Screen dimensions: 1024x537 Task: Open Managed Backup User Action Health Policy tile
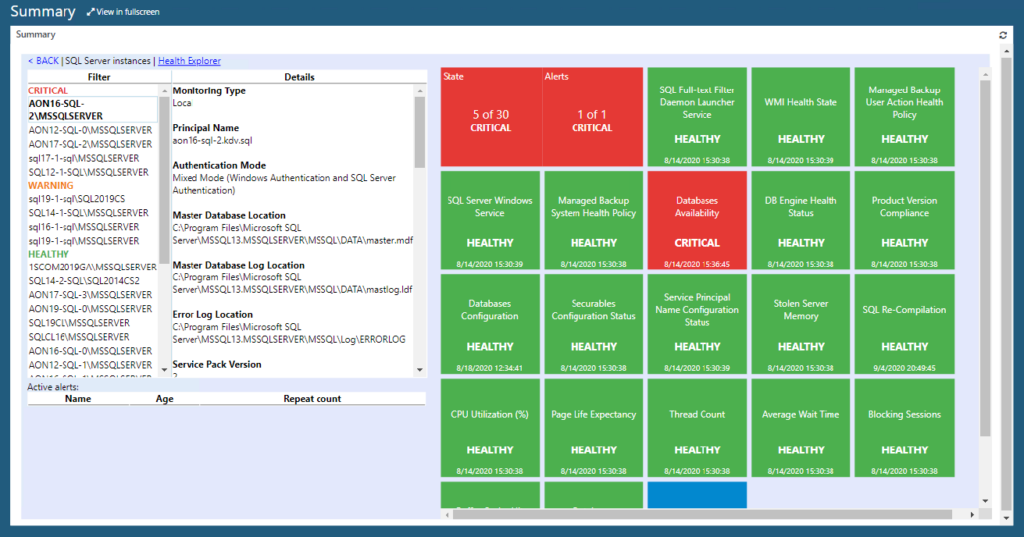point(904,117)
